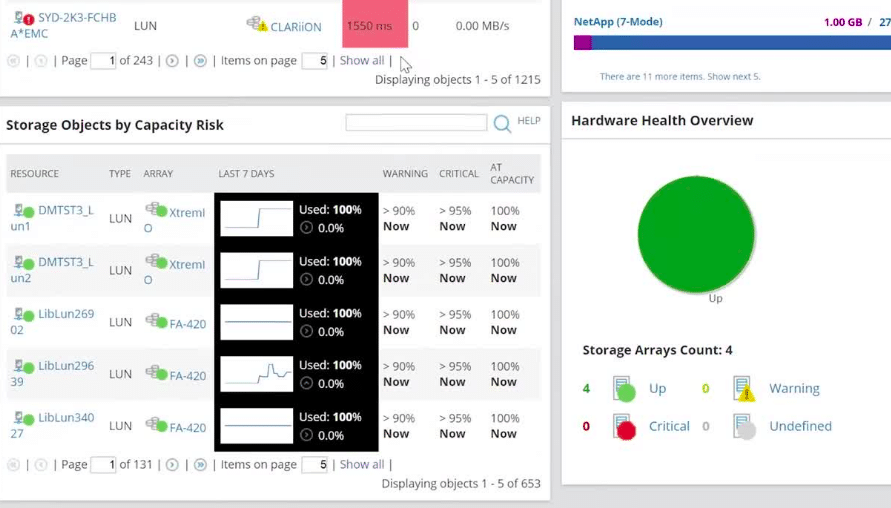Viewport: 891px width, 508px height.
Task: Click Show all in Capacity Risk pager
Action: point(362,464)
